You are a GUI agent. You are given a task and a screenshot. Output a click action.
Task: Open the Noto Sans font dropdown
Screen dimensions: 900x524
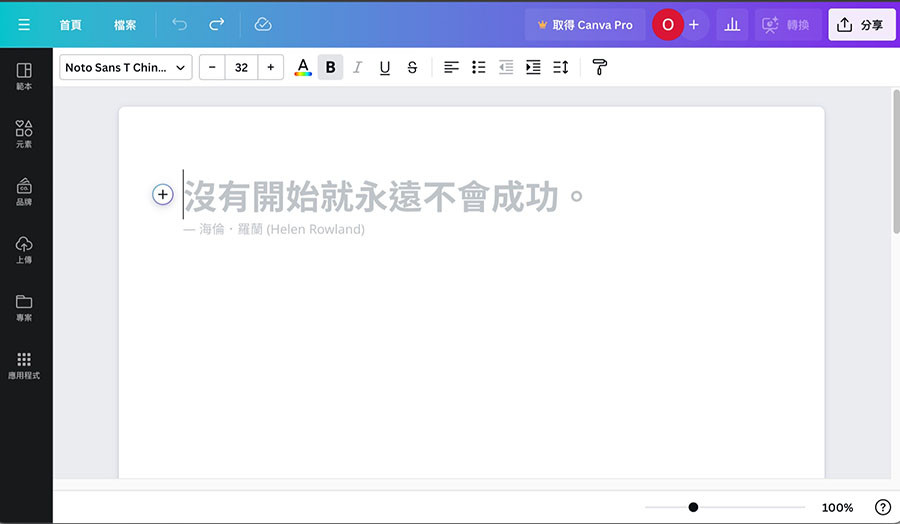pos(126,67)
